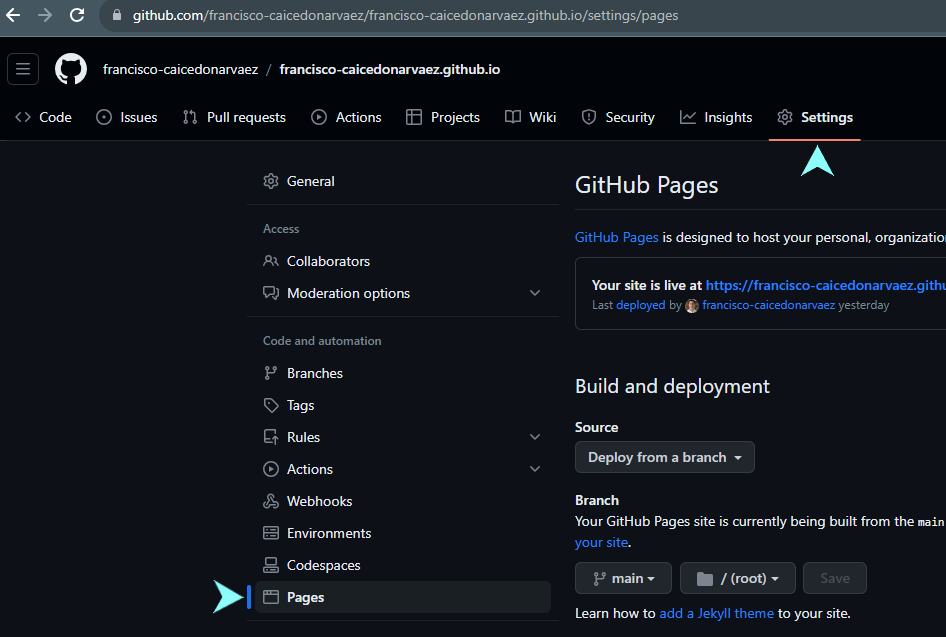This screenshot has width=946, height=637.
Task: Open repository francisco-caicedonarvaez.github.io breadcrumb link
Action: (390, 69)
